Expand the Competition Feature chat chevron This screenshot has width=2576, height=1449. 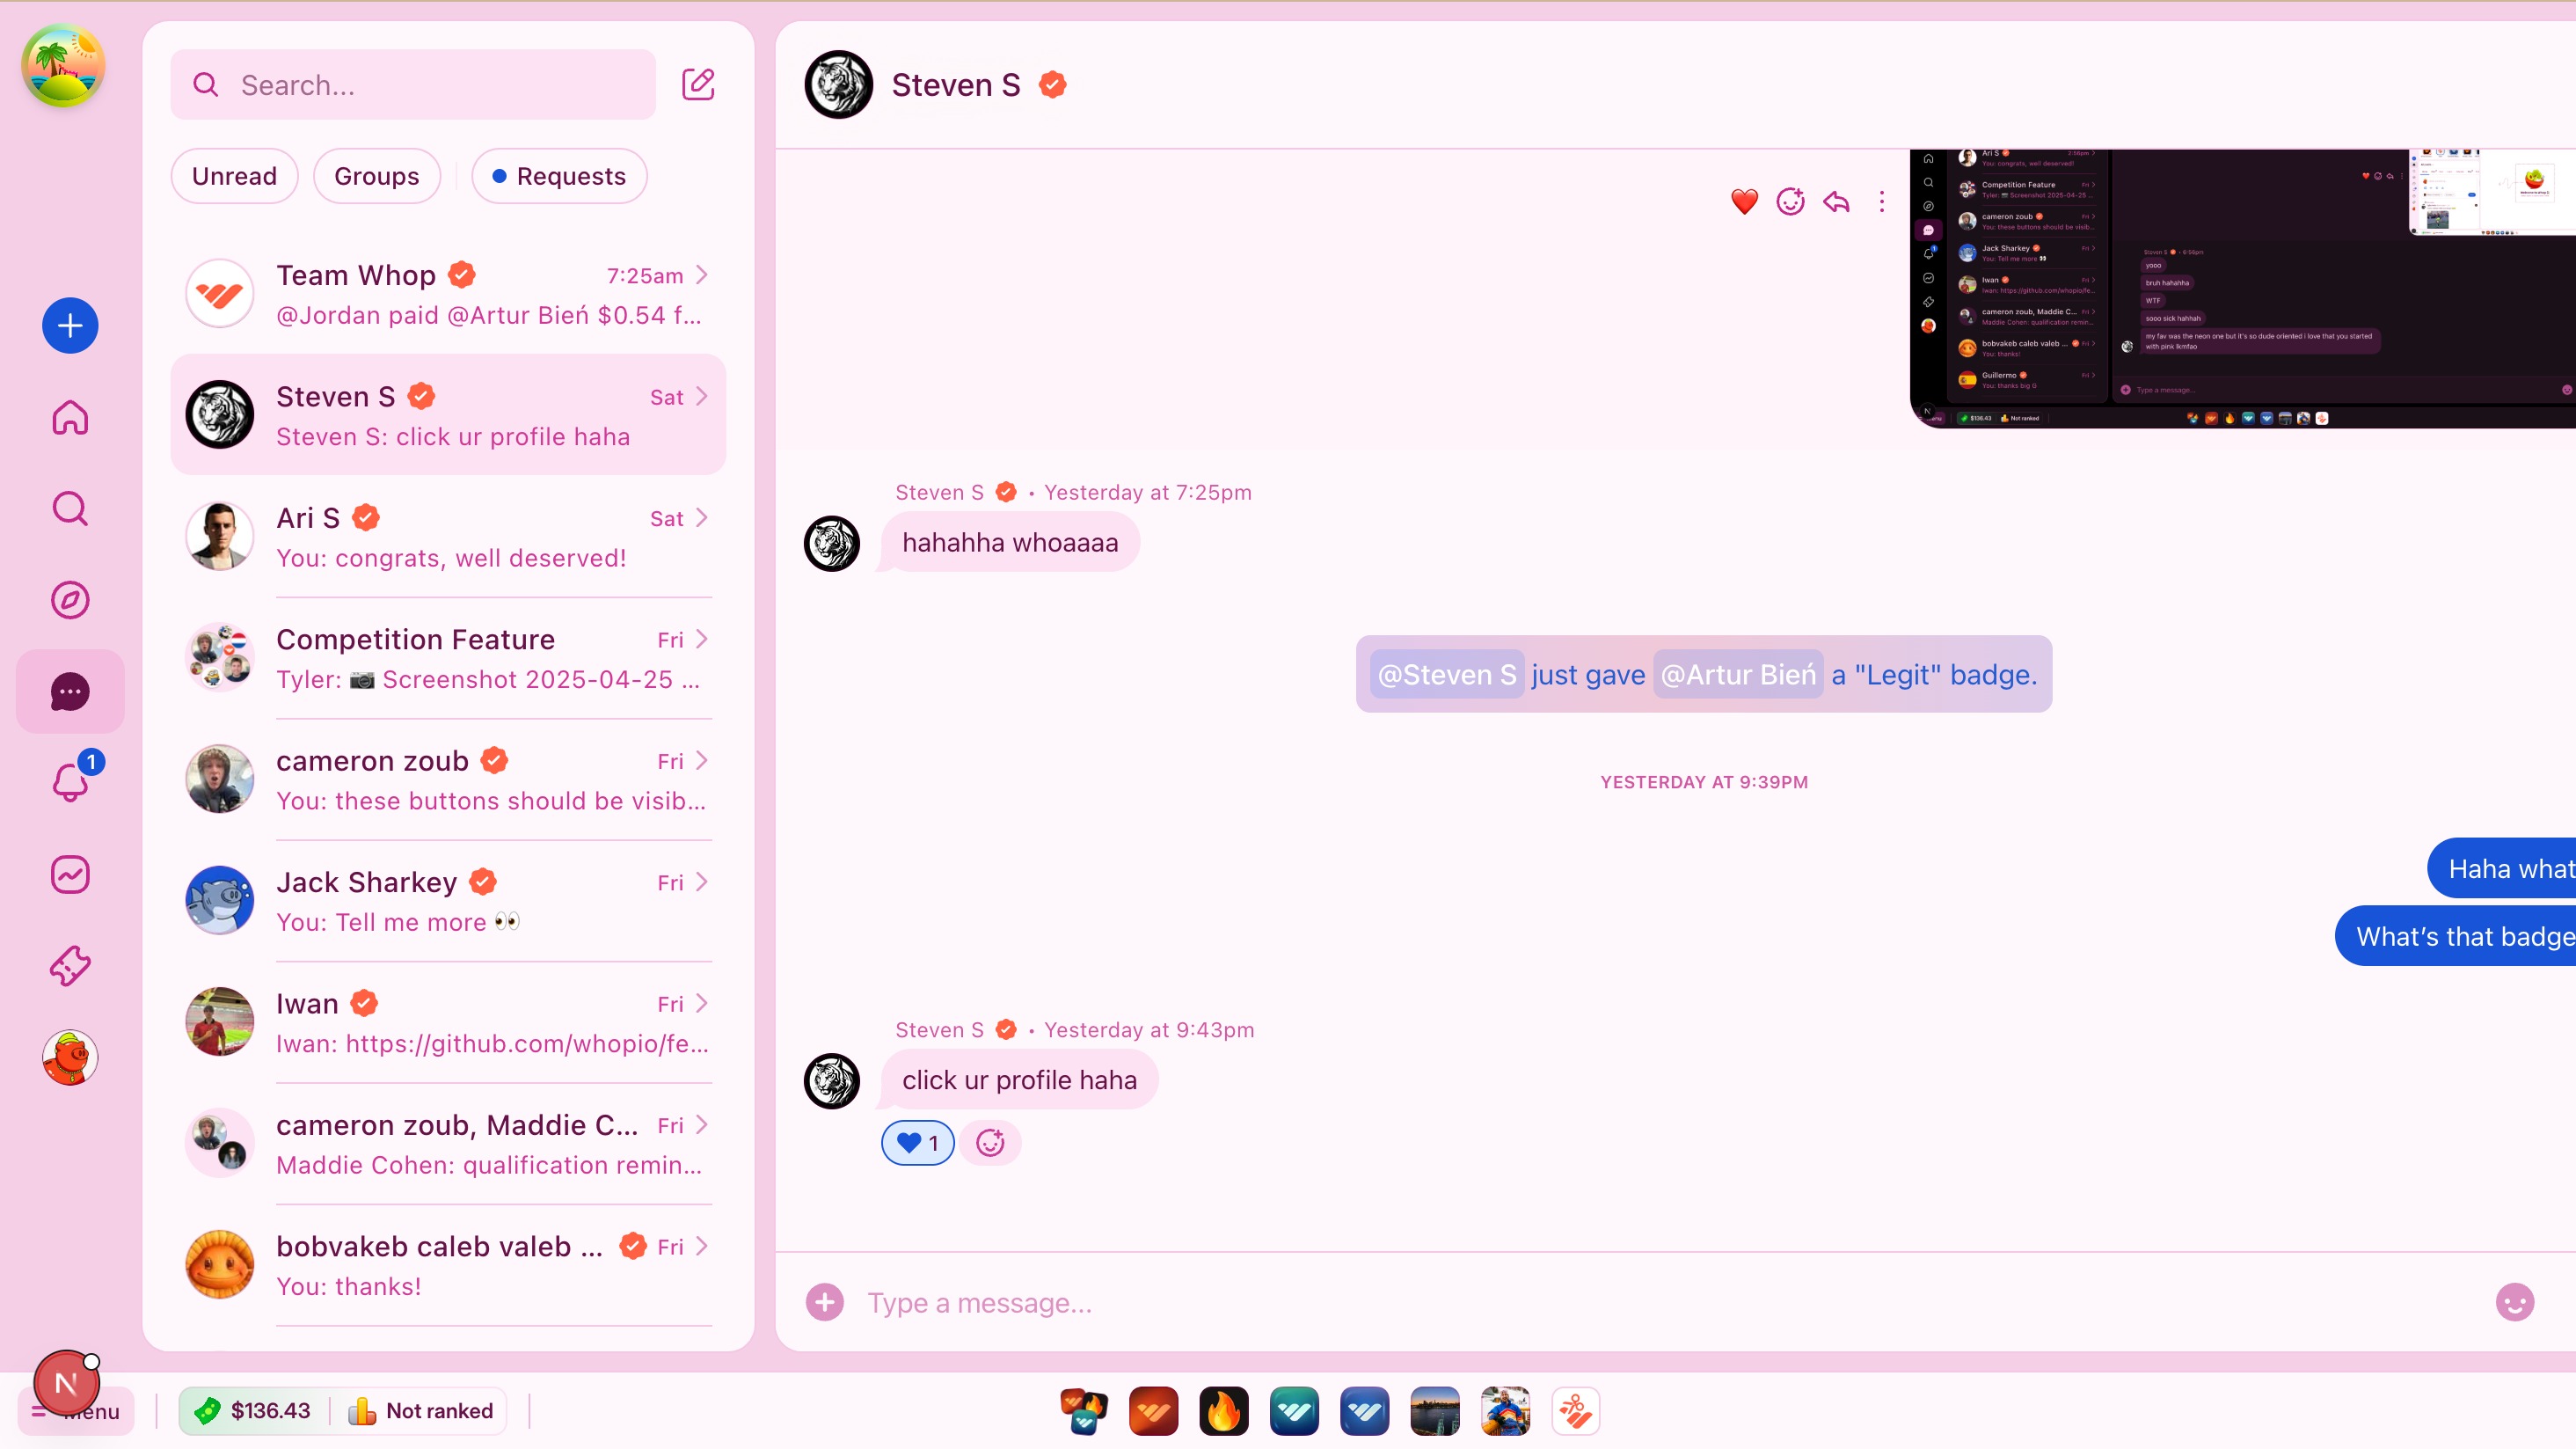coord(702,639)
